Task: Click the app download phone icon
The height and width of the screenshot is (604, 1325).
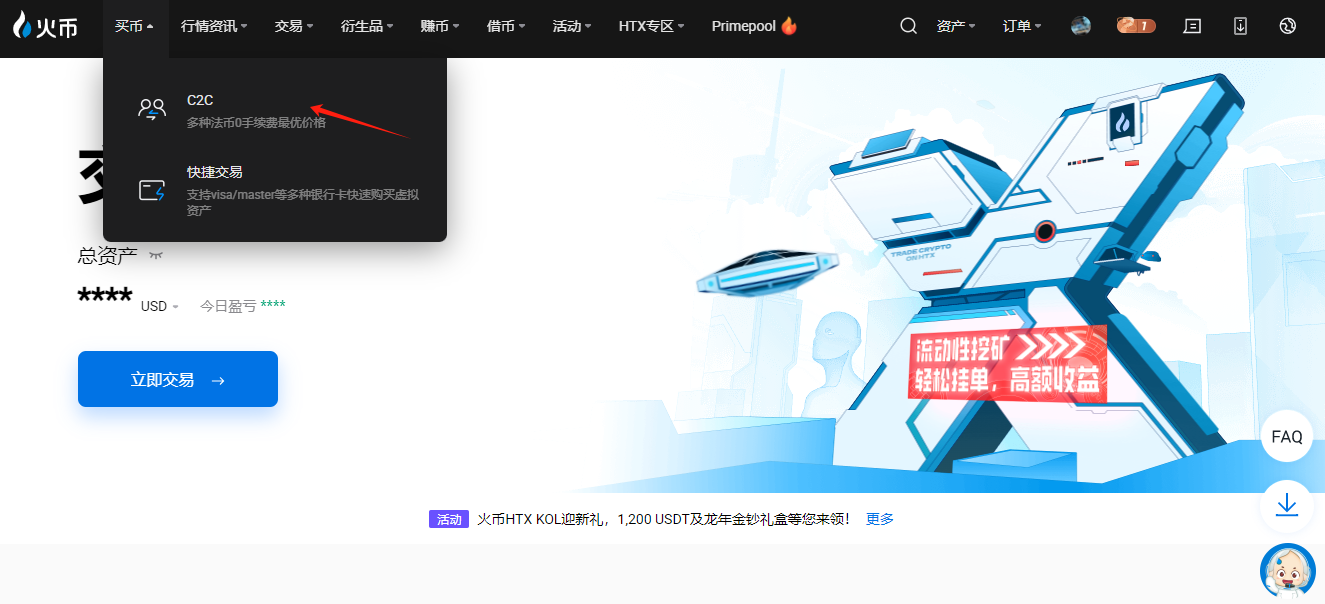Action: (1240, 27)
